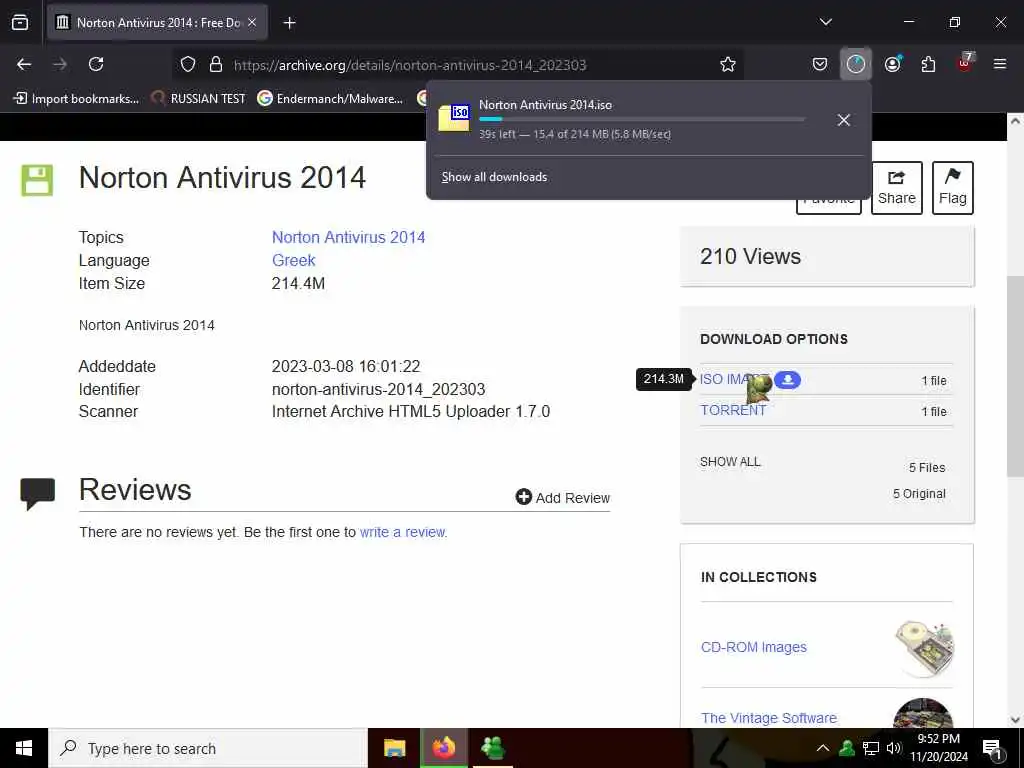Click the scrollbar up arrow
This screenshot has height=768, width=1024.
[x=1014, y=121]
